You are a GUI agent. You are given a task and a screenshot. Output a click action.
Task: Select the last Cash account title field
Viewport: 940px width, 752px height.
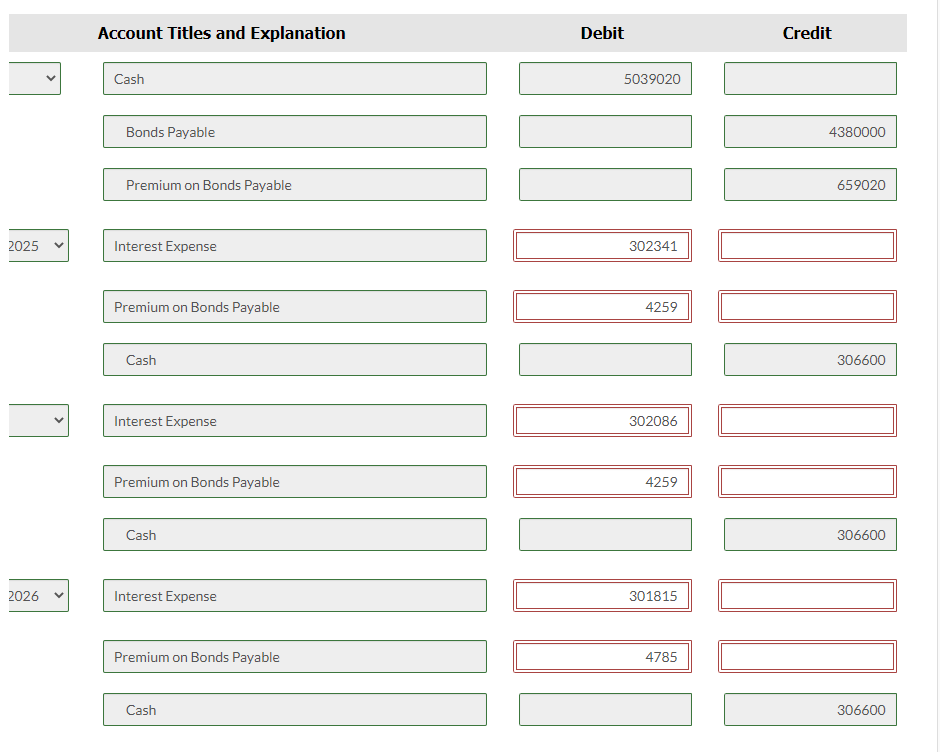pos(294,709)
